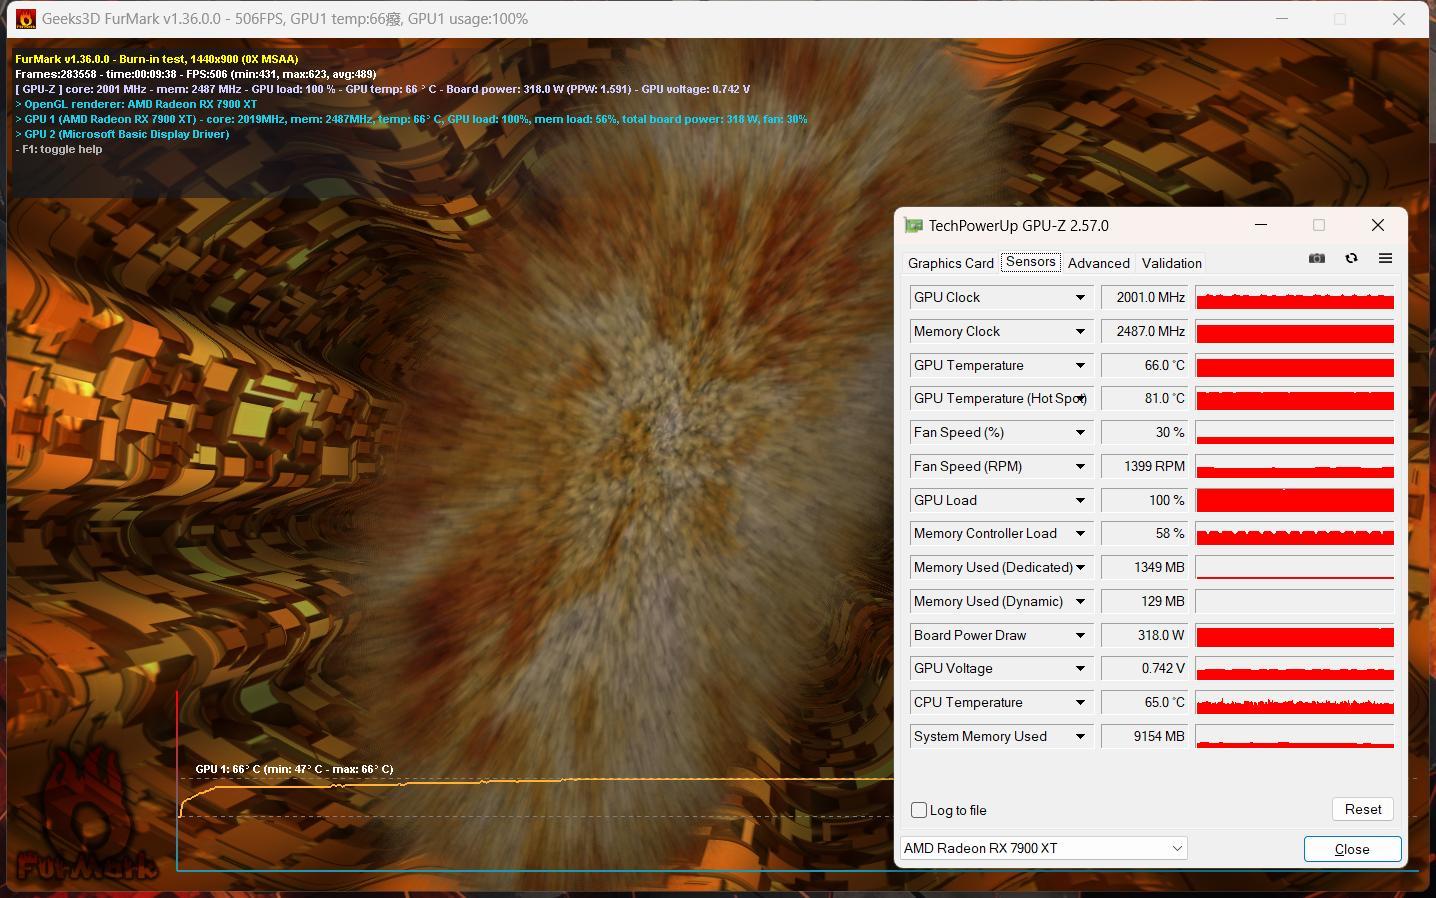Click the dedicated memory value 1349 MB
1436x898 pixels.
tap(1144, 567)
